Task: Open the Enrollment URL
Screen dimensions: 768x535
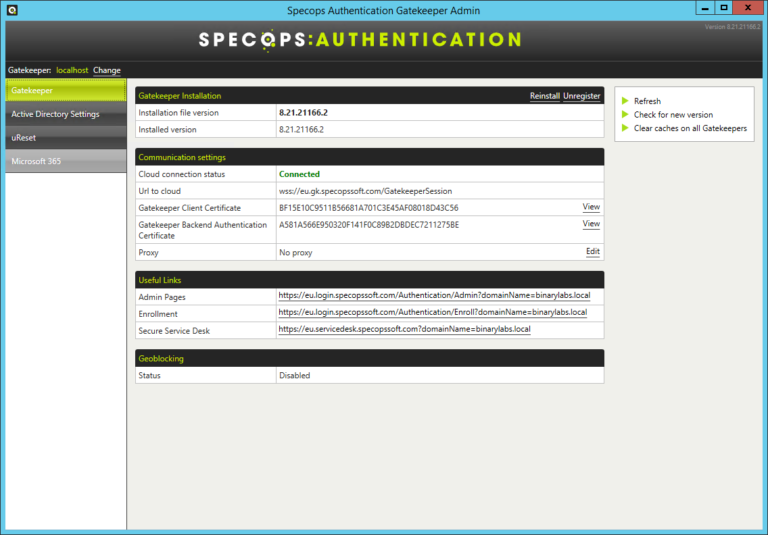Action: (x=432, y=312)
